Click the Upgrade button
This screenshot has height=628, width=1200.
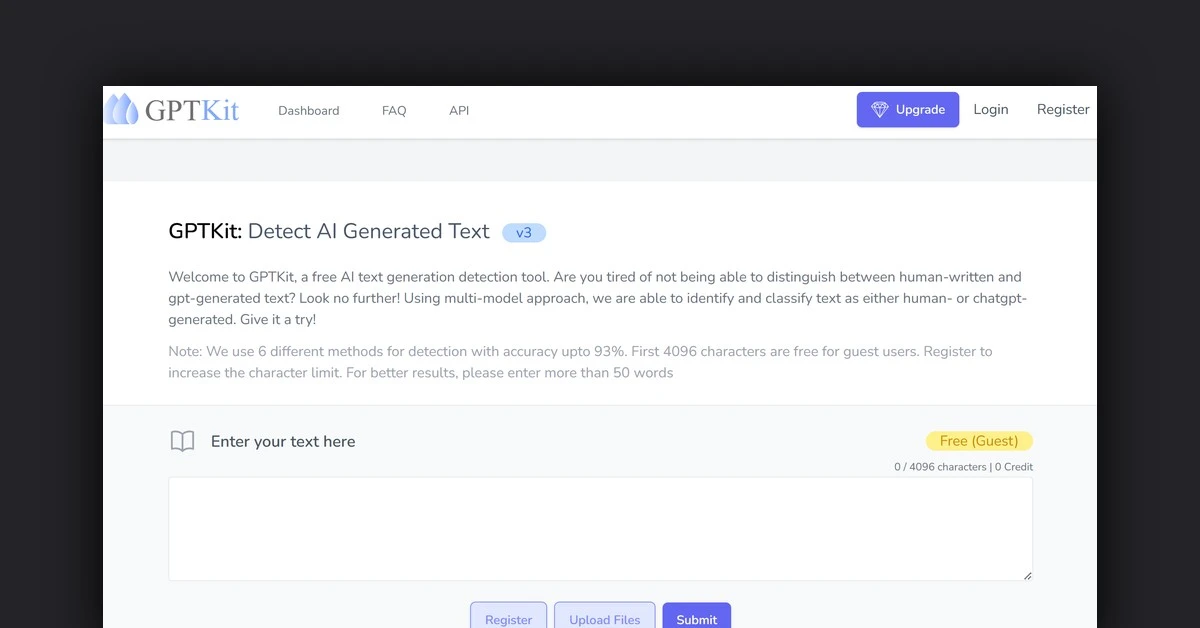907,109
